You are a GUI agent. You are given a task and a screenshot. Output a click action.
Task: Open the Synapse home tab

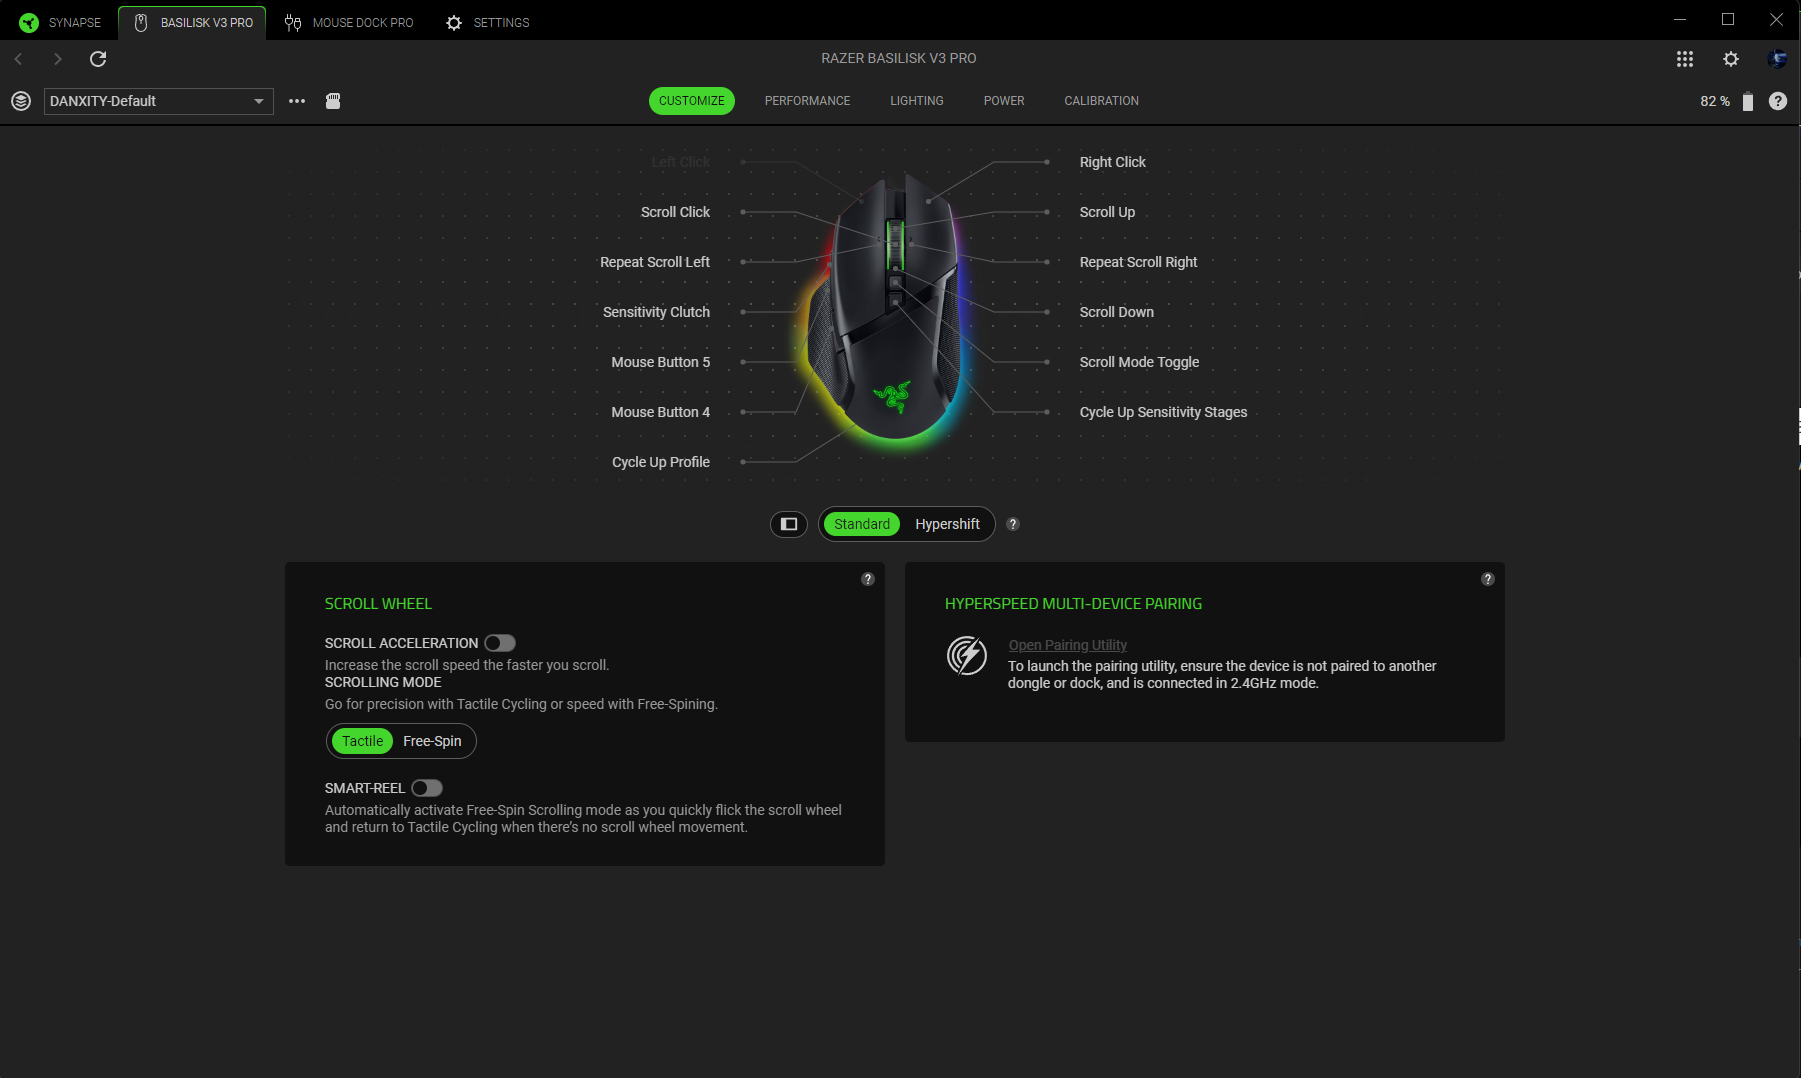(x=60, y=22)
